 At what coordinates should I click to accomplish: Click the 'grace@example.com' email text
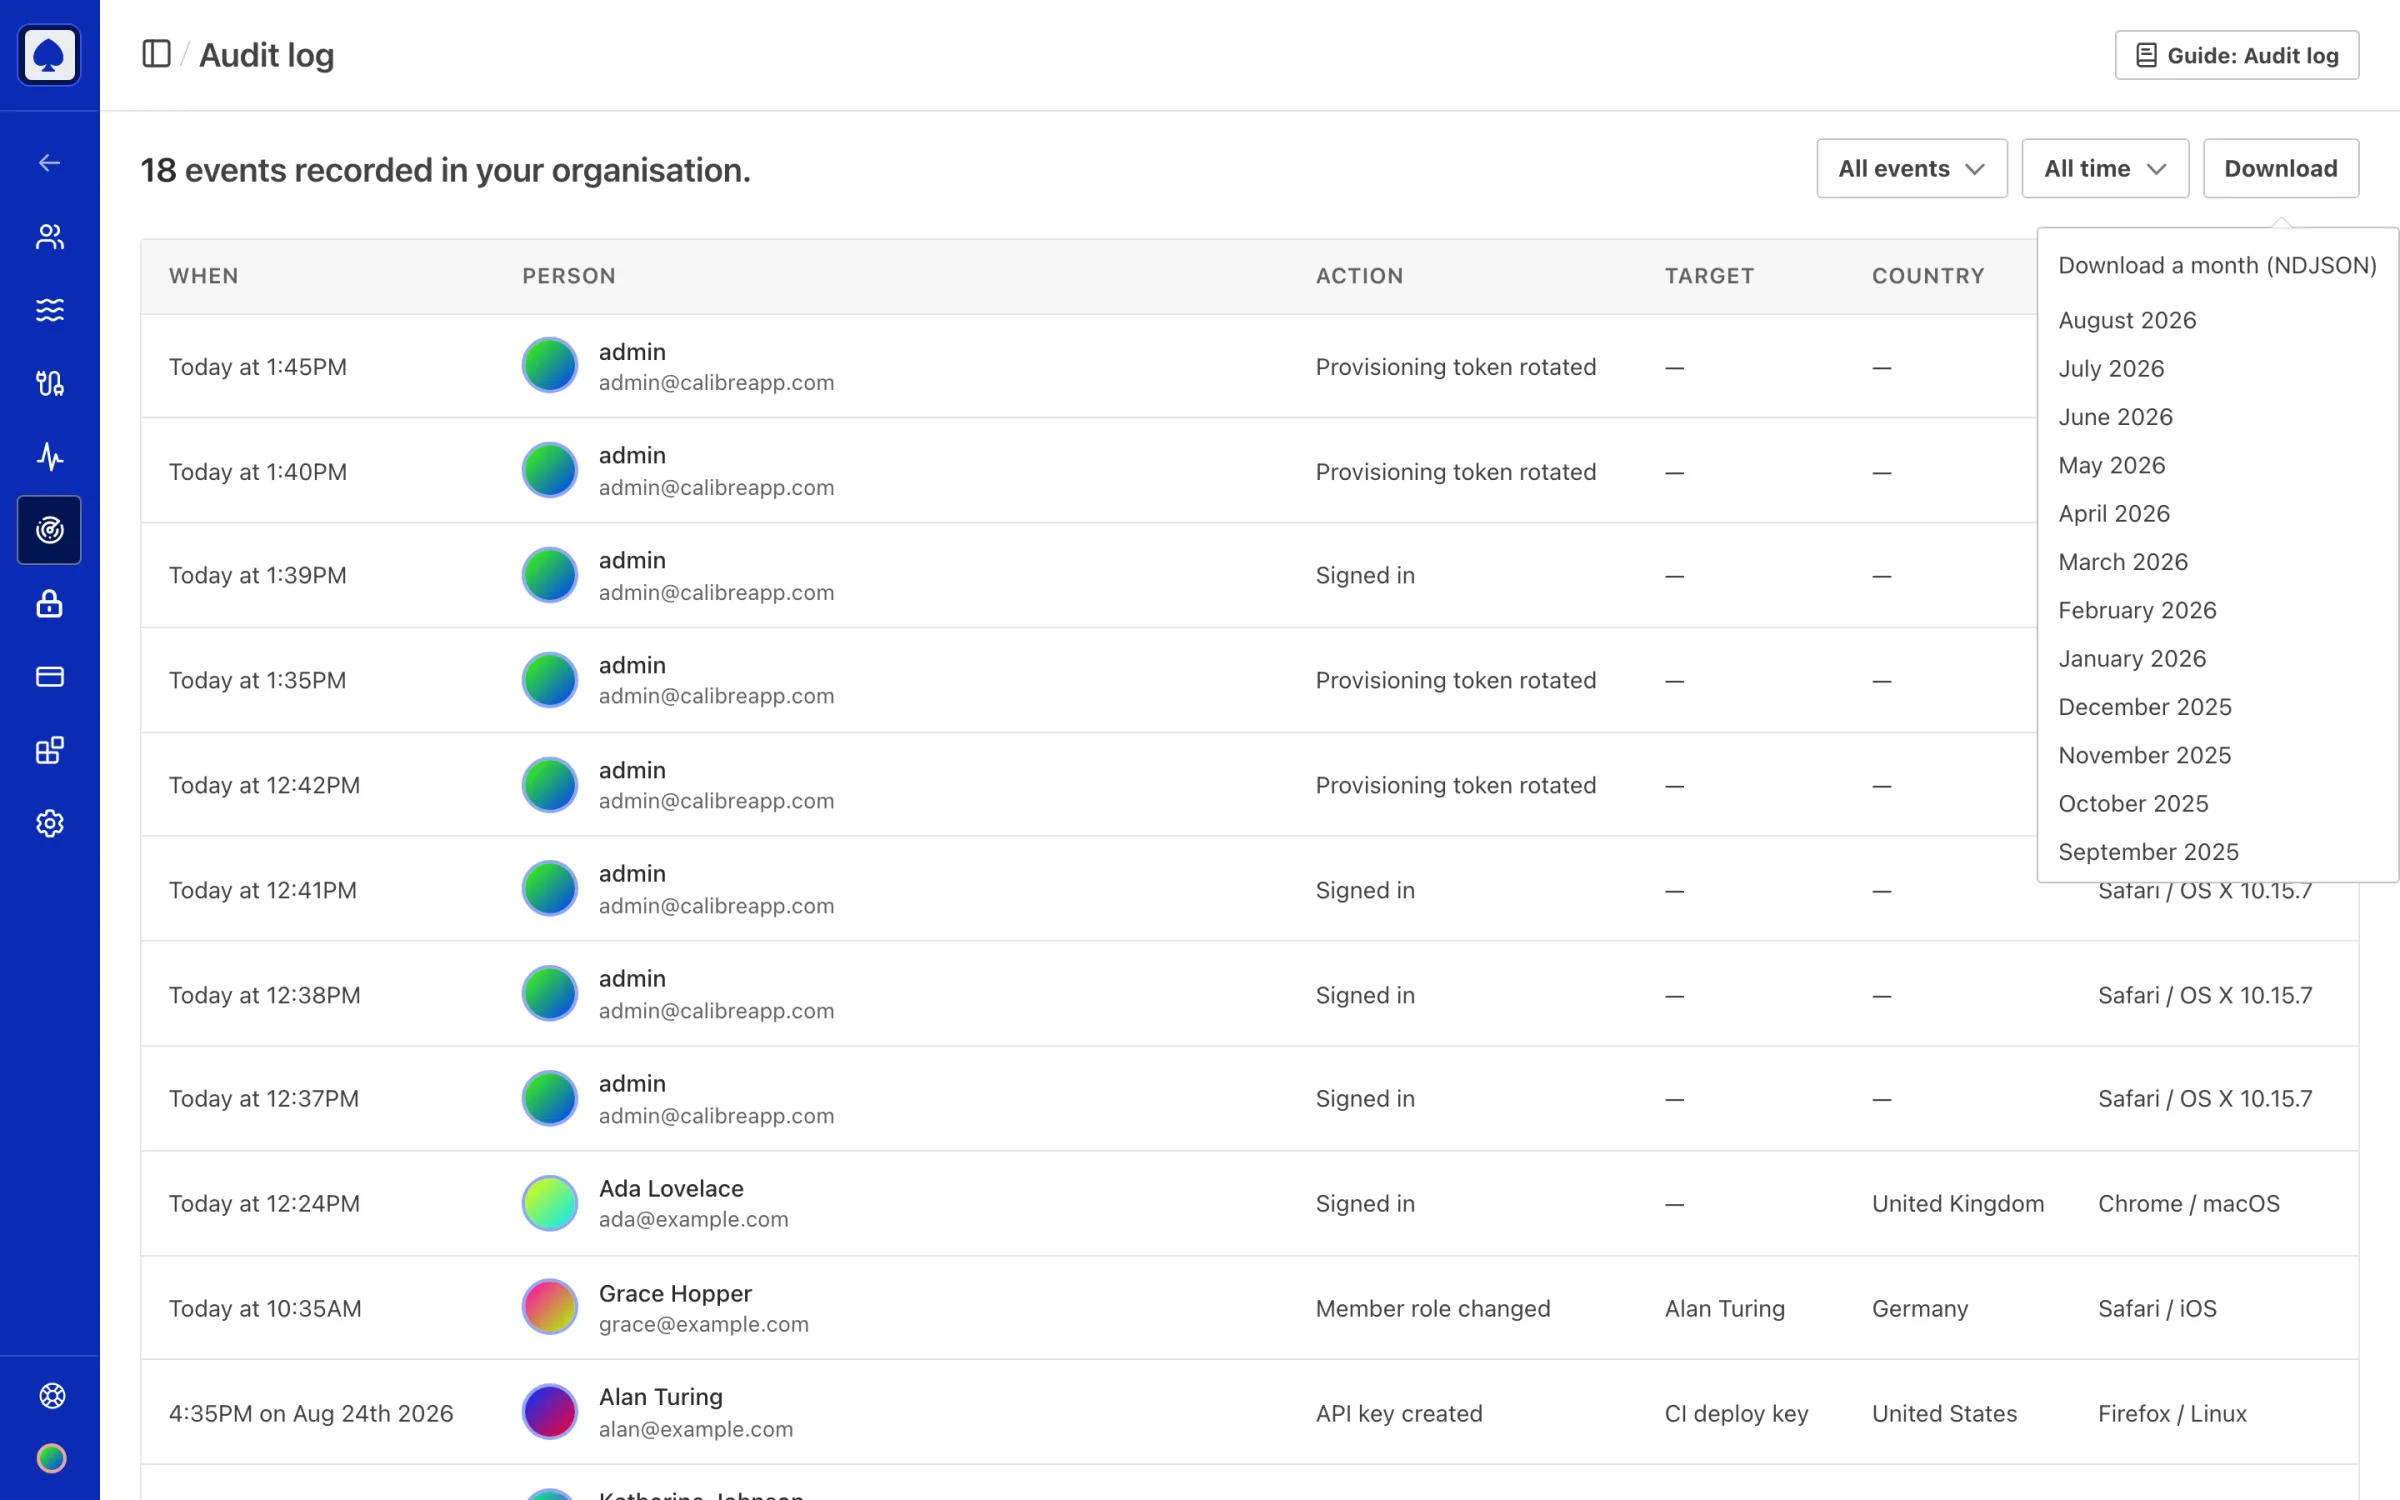click(x=703, y=1324)
